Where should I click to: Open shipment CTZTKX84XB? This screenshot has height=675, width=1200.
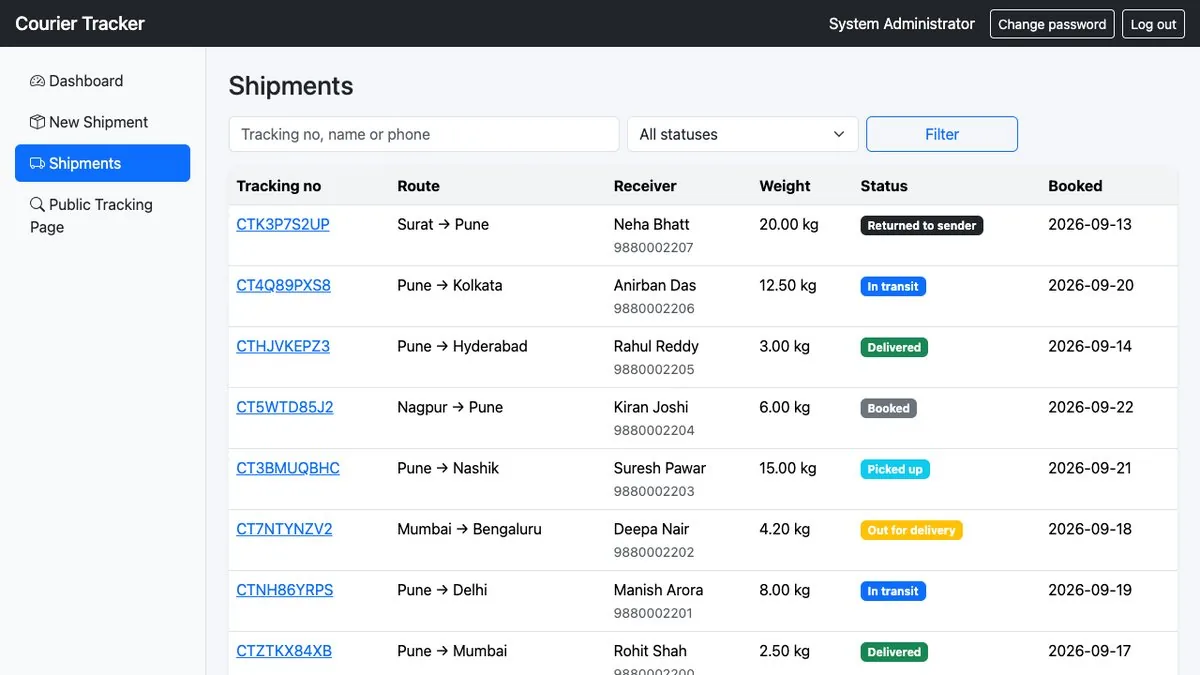pos(284,651)
